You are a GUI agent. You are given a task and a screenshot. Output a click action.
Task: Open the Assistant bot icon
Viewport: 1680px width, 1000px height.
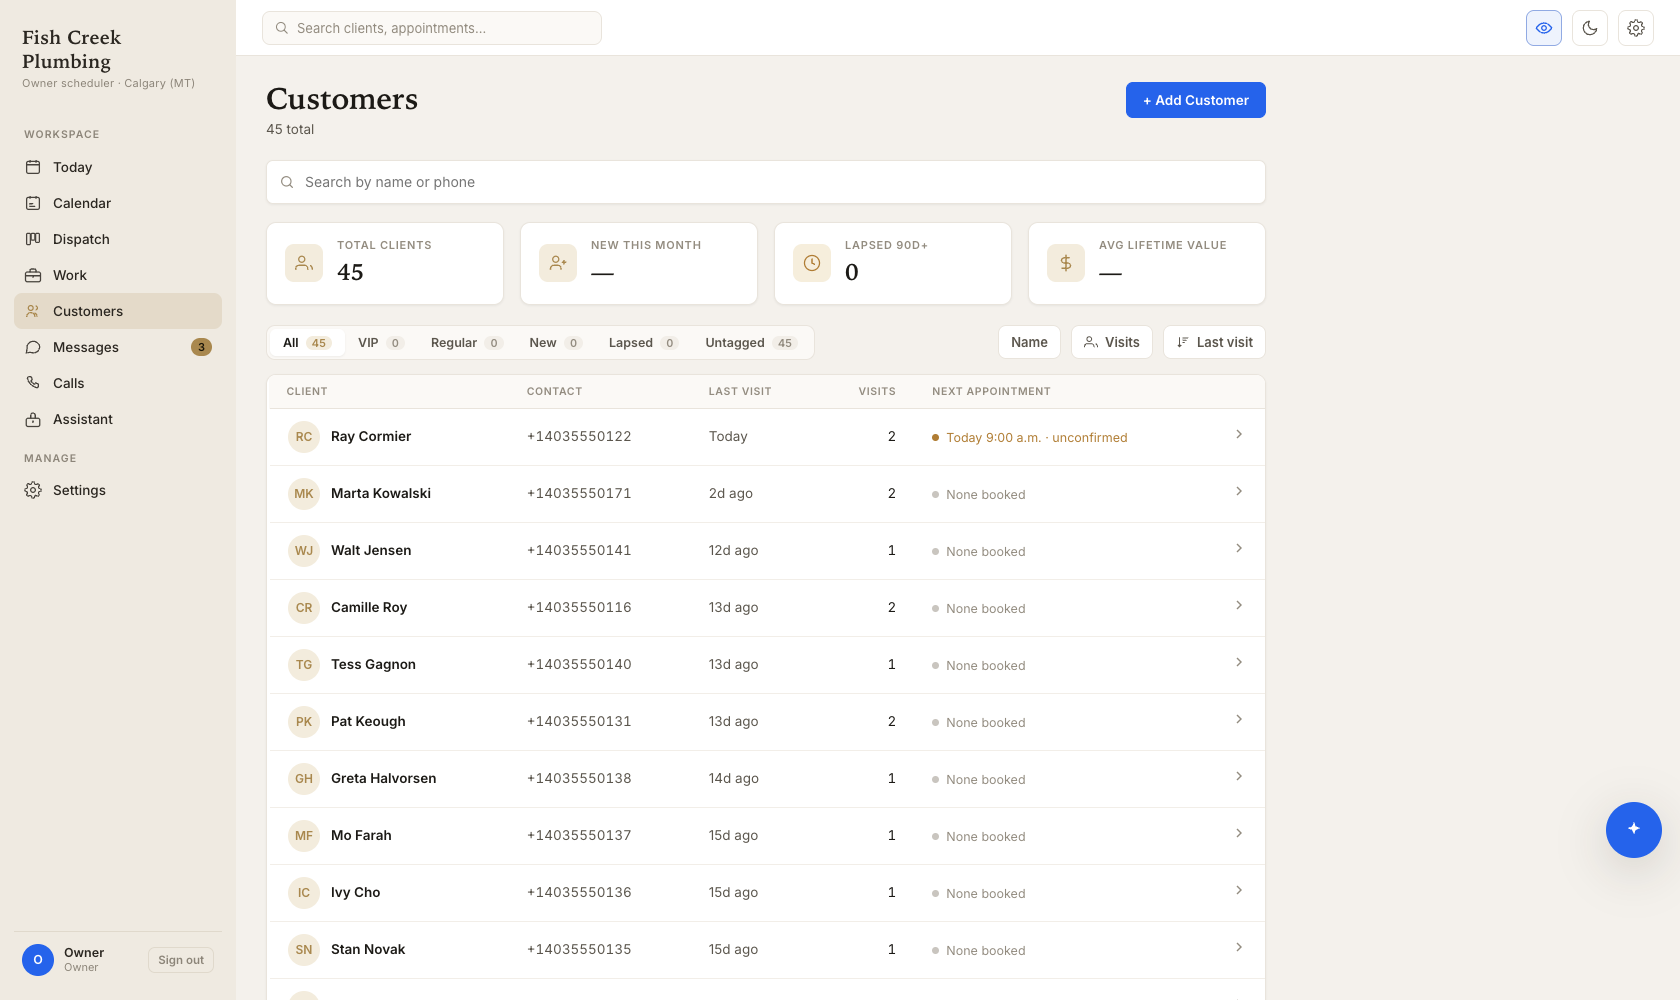point(33,419)
